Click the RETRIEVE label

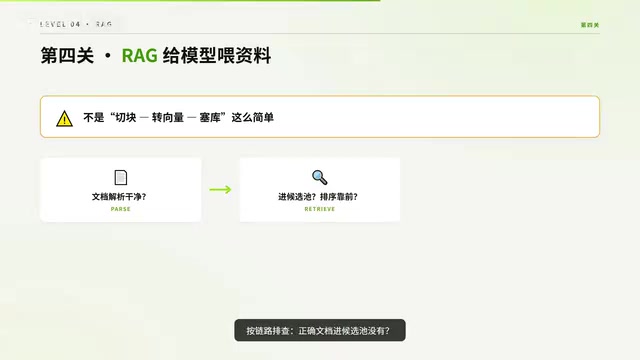320,209
